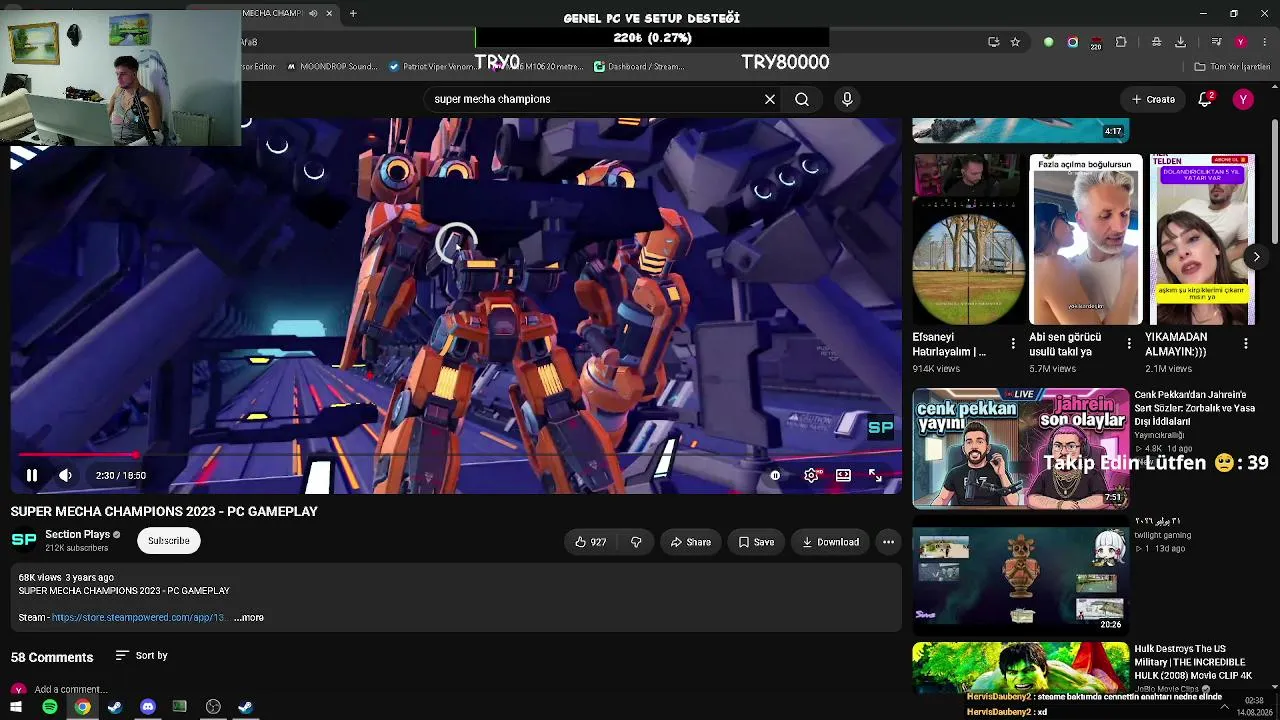
Task: Open the Section Plays channel name link
Action: (x=77, y=535)
